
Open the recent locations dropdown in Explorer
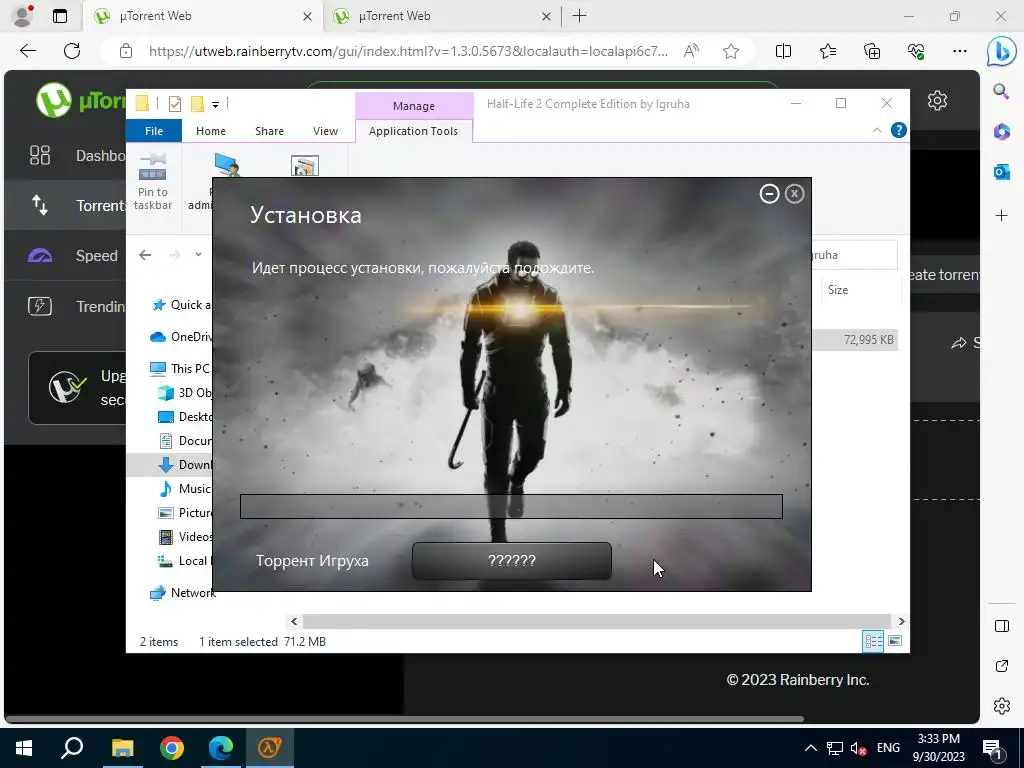[x=199, y=255]
